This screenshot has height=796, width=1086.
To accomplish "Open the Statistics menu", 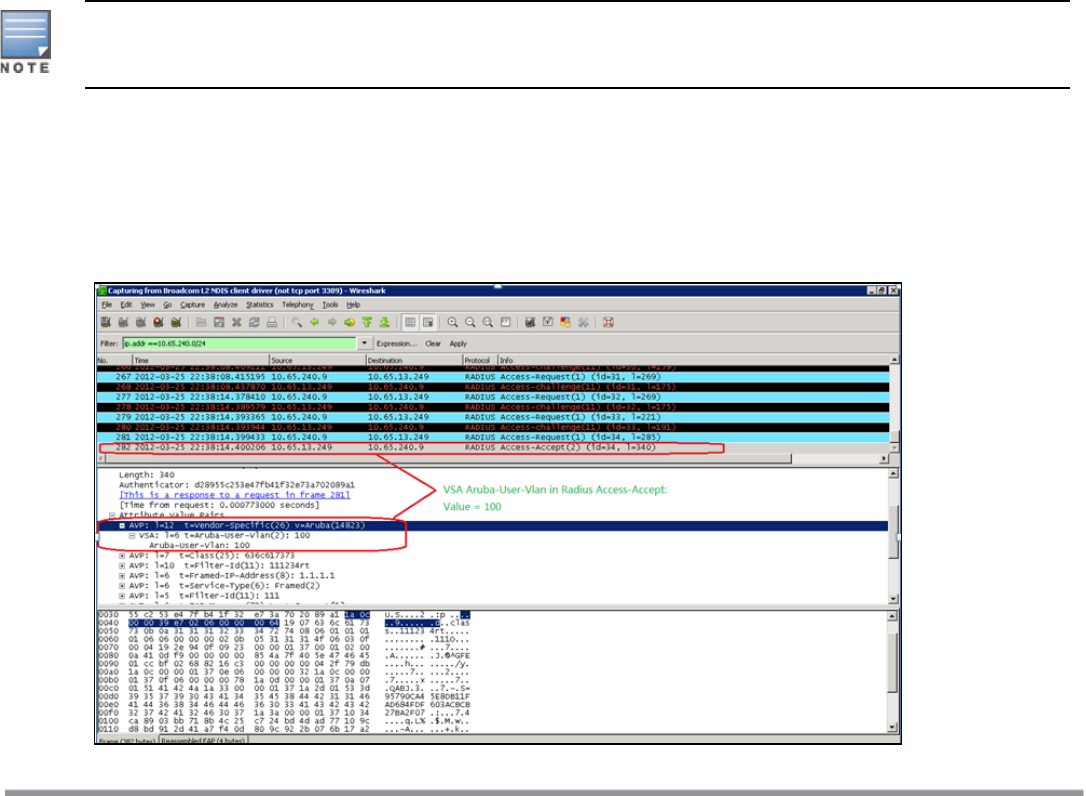I will 260,305.
